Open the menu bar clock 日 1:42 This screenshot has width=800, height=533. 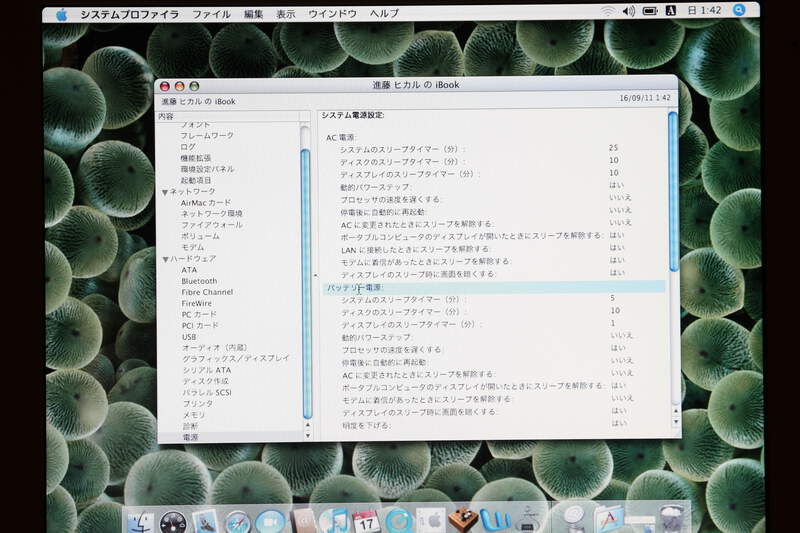tap(705, 10)
